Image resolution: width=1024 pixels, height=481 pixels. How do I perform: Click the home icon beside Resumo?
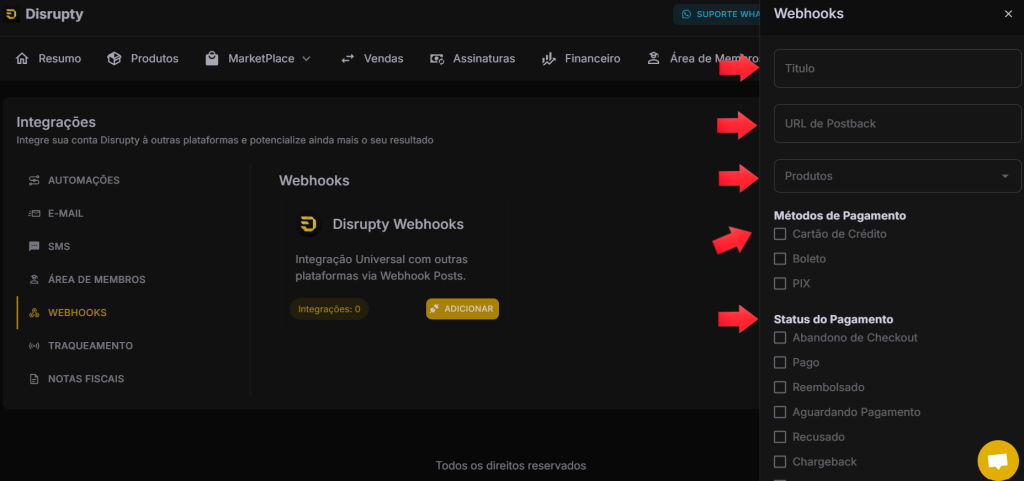(22, 59)
